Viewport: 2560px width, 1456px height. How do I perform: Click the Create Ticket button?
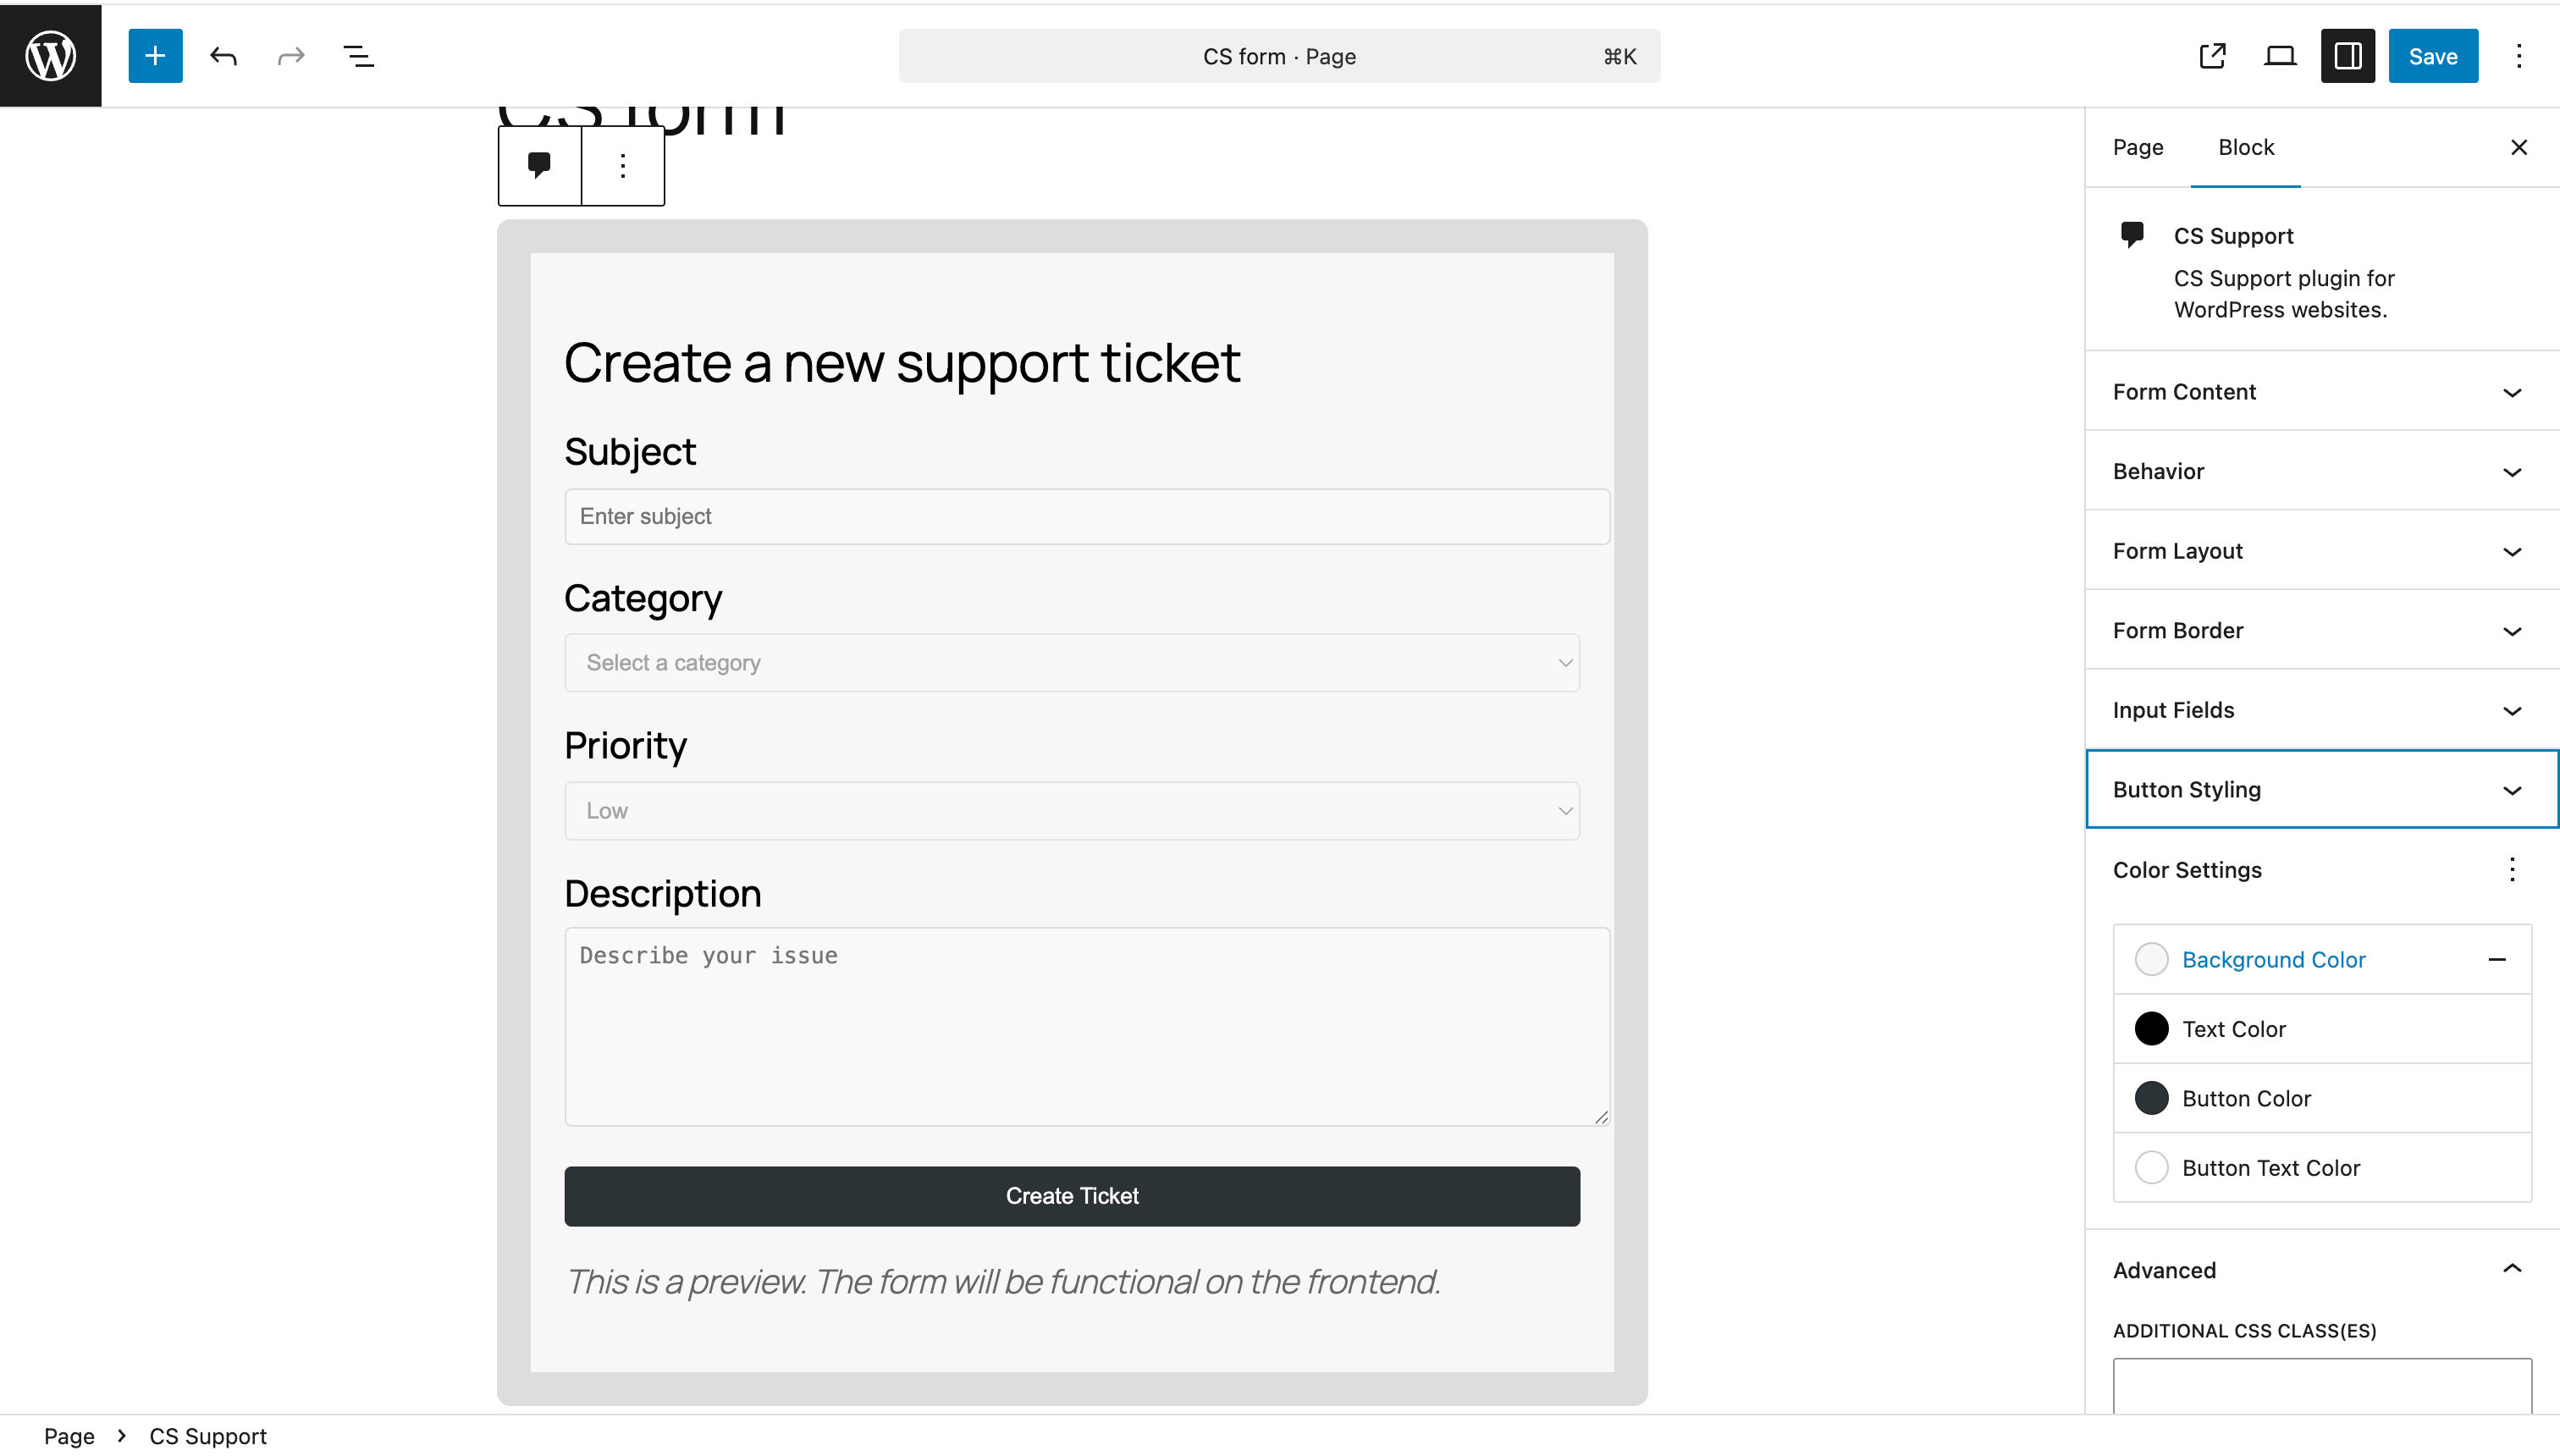[x=1072, y=1196]
